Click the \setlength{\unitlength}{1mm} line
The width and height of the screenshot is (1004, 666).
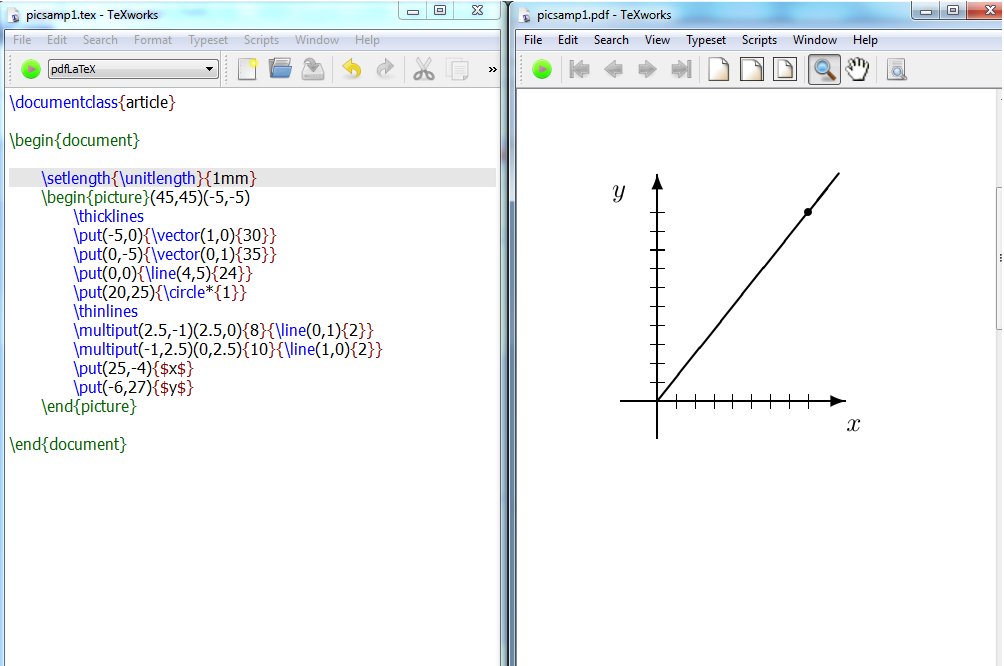coord(149,178)
